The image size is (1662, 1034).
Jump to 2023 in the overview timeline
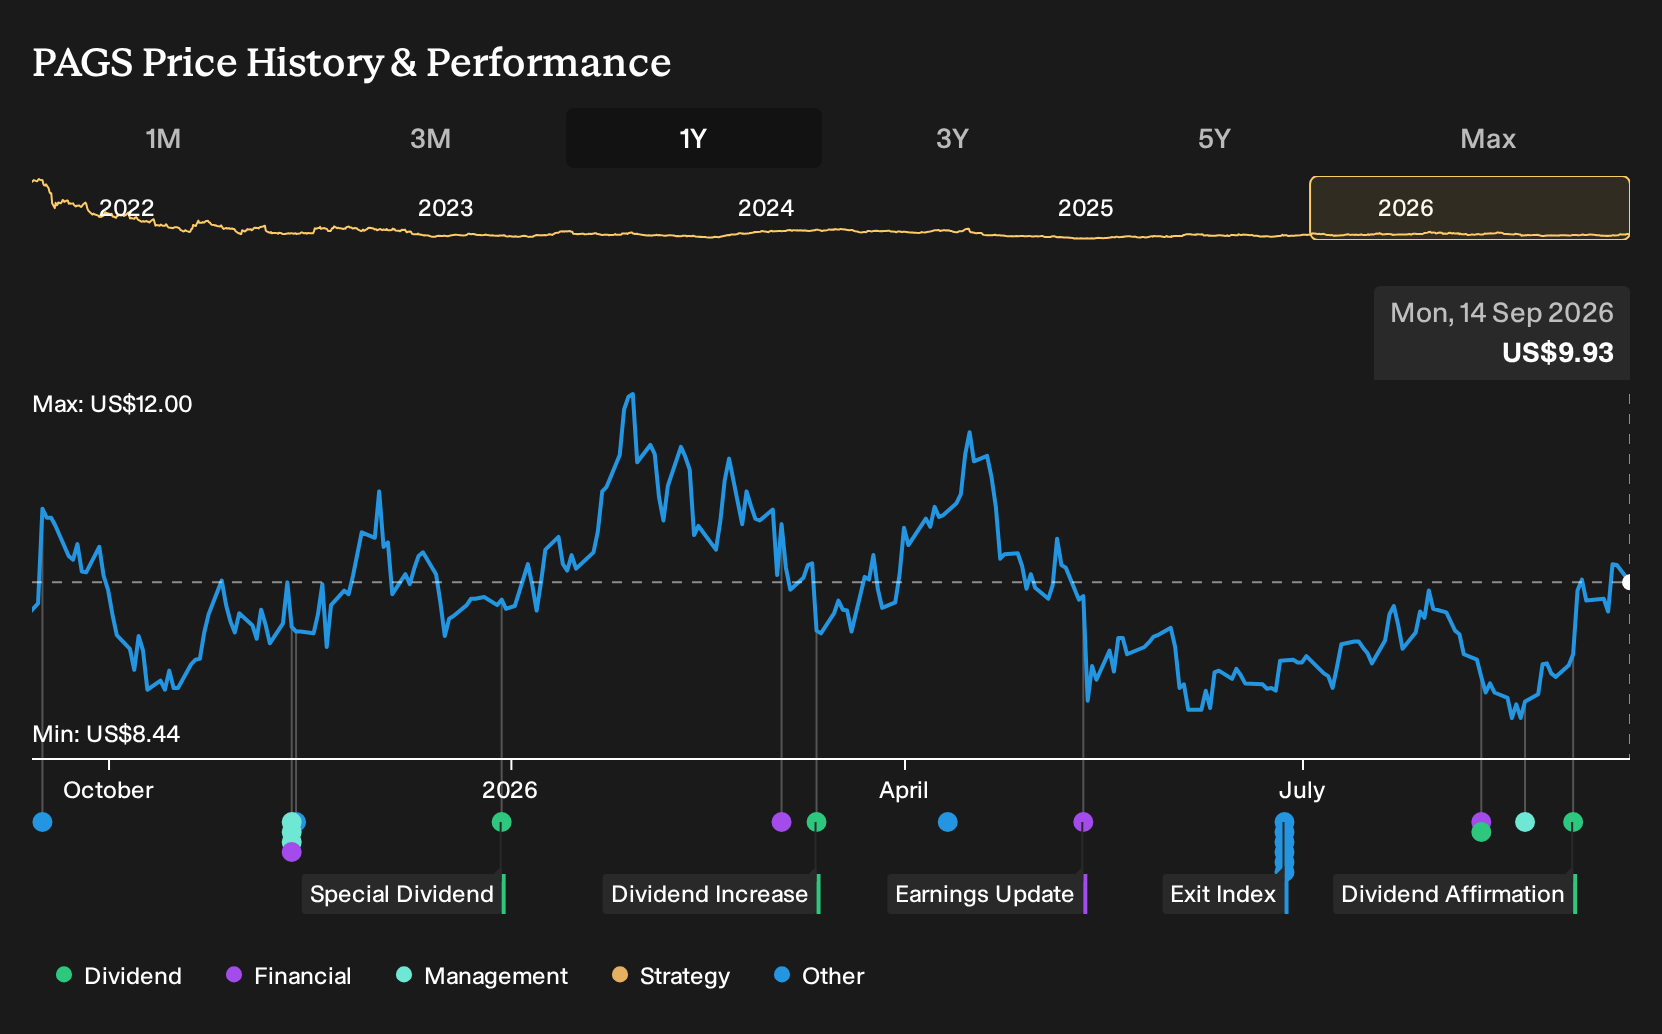coord(445,208)
